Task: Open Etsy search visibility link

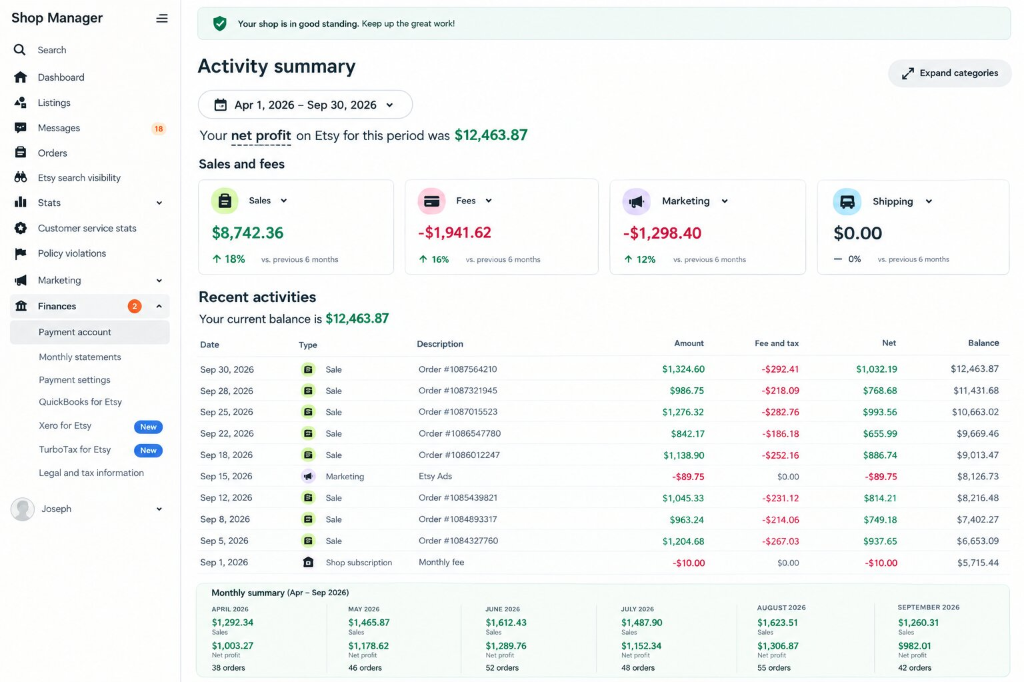Action: pyautogui.click(x=79, y=178)
